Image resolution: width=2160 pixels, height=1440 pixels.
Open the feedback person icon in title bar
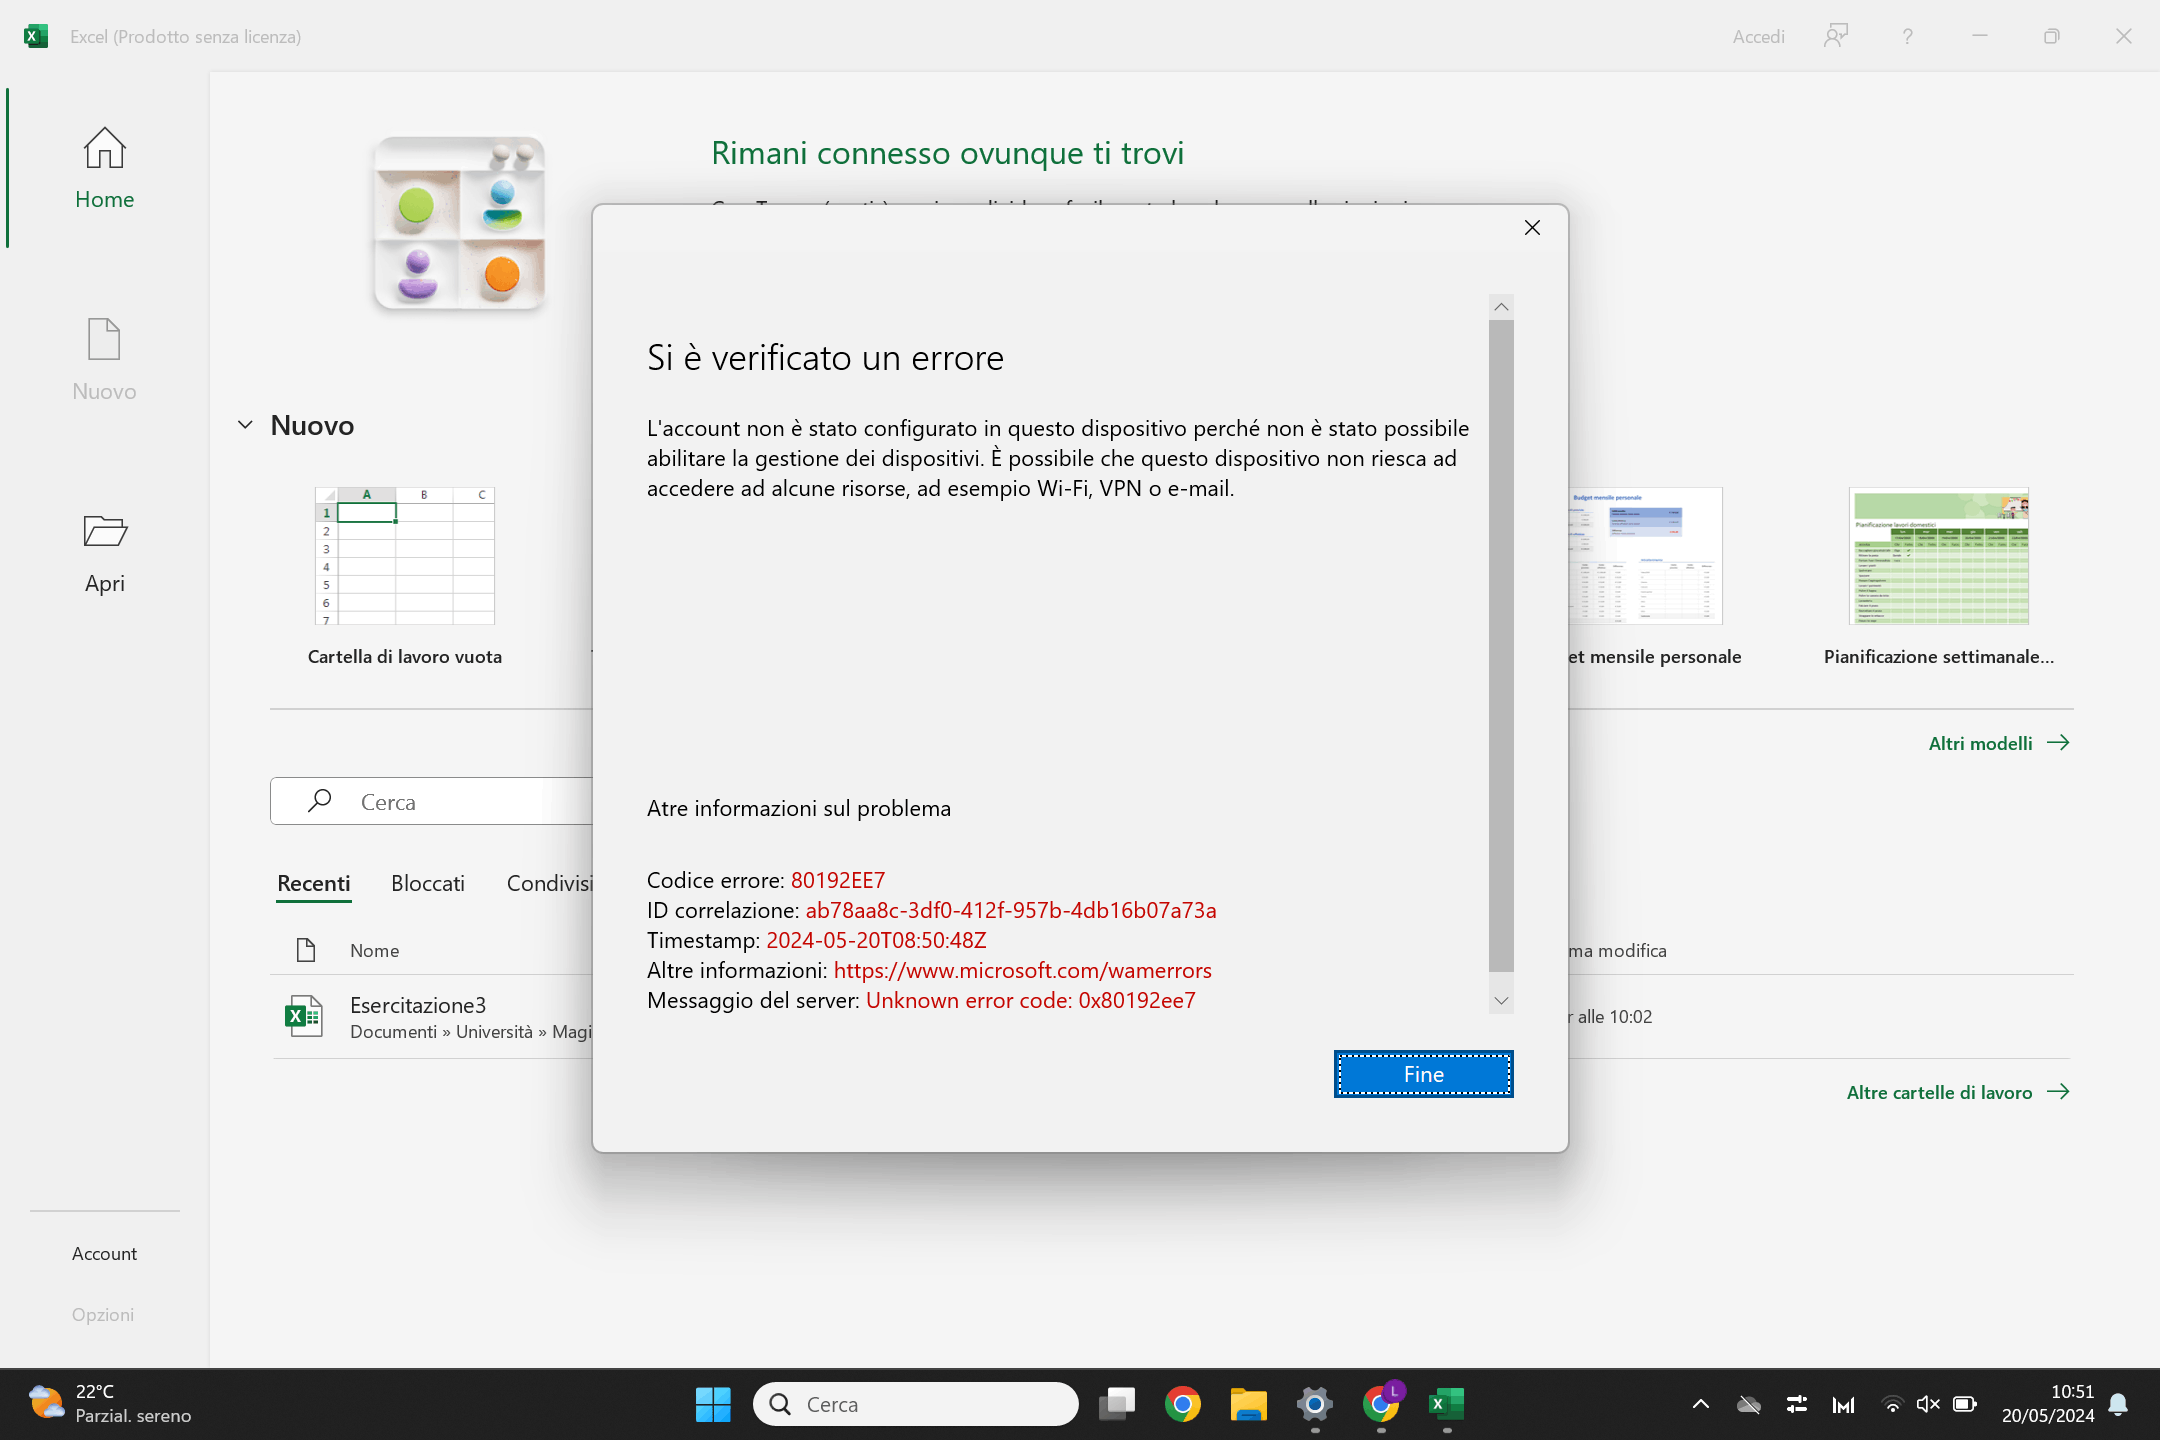[x=1836, y=36]
